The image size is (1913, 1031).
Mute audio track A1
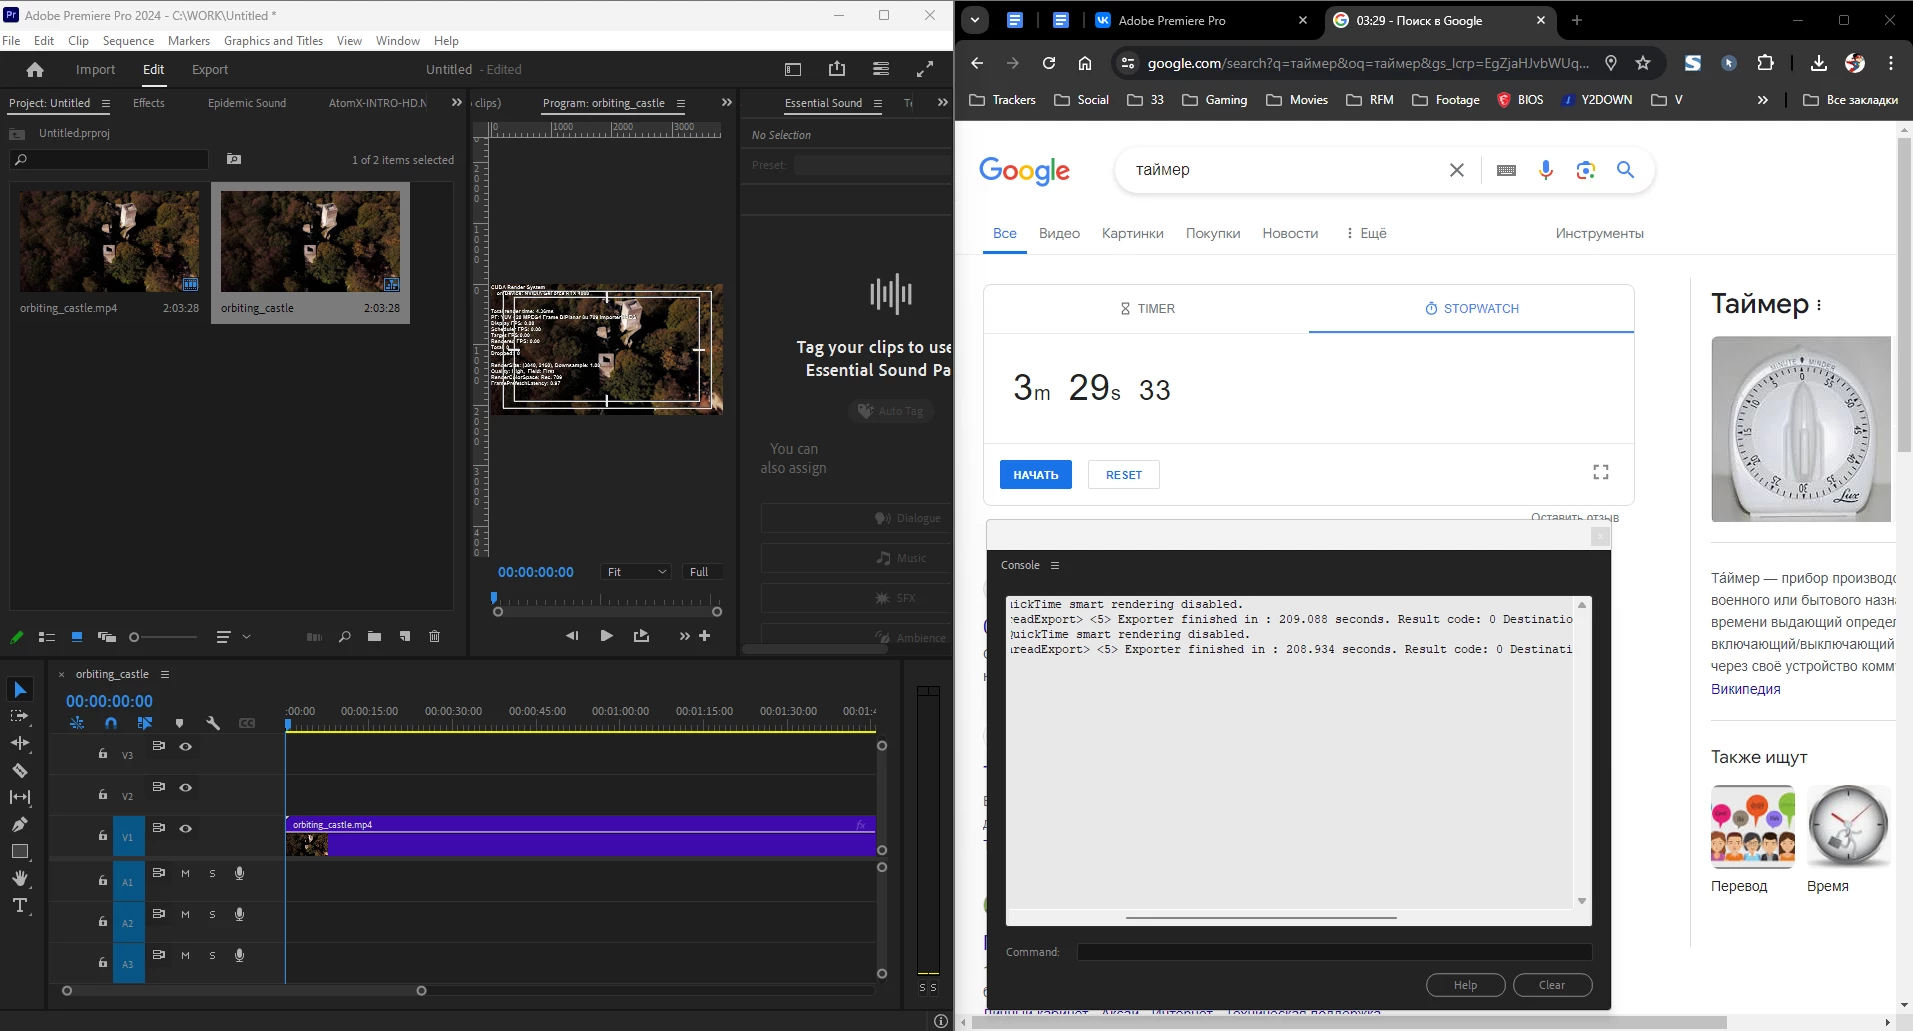click(x=185, y=873)
